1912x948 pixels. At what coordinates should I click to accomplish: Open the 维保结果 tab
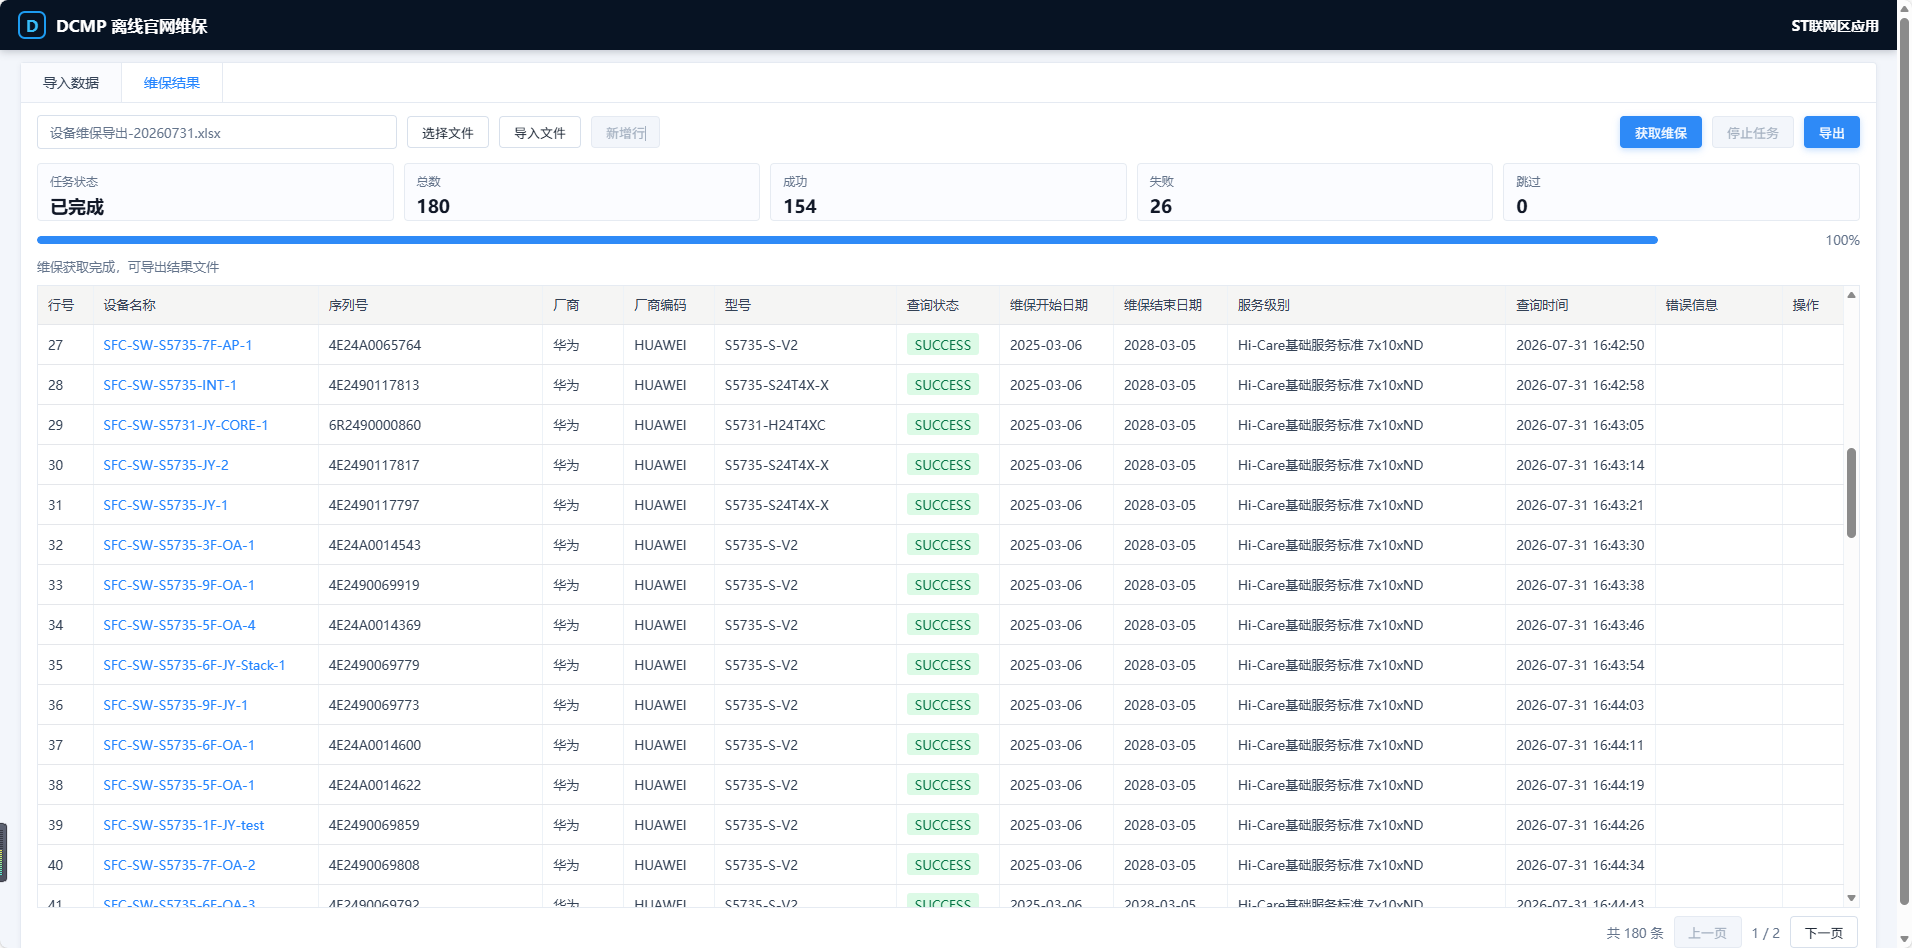(172, 83)
